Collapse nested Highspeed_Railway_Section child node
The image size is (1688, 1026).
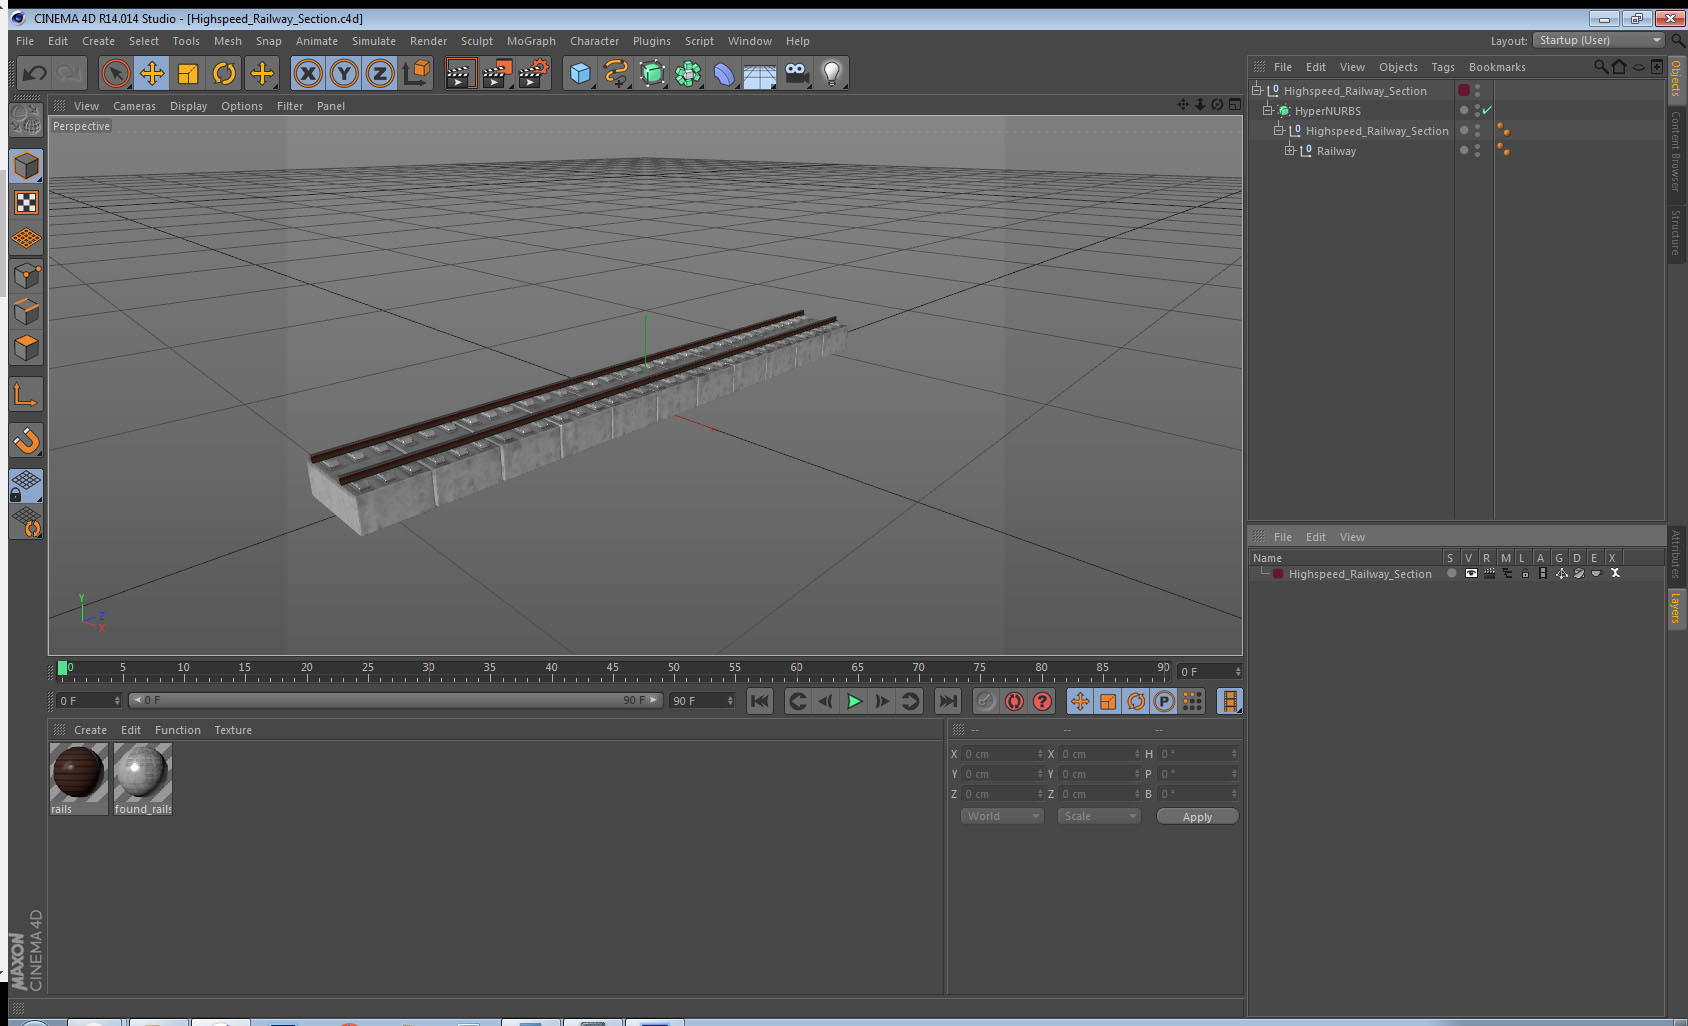coord(1279,130)
